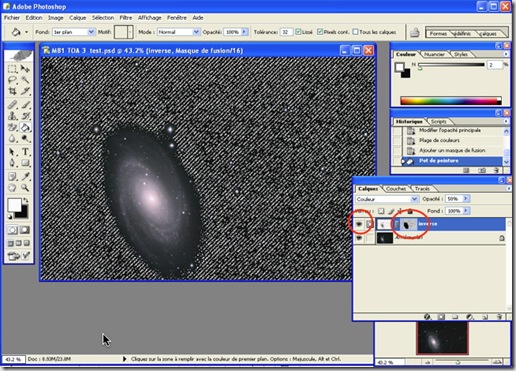
Task: Toggle Lissé anti-alias checkbox
Action: pyautogui.click(x=298, y=32)
